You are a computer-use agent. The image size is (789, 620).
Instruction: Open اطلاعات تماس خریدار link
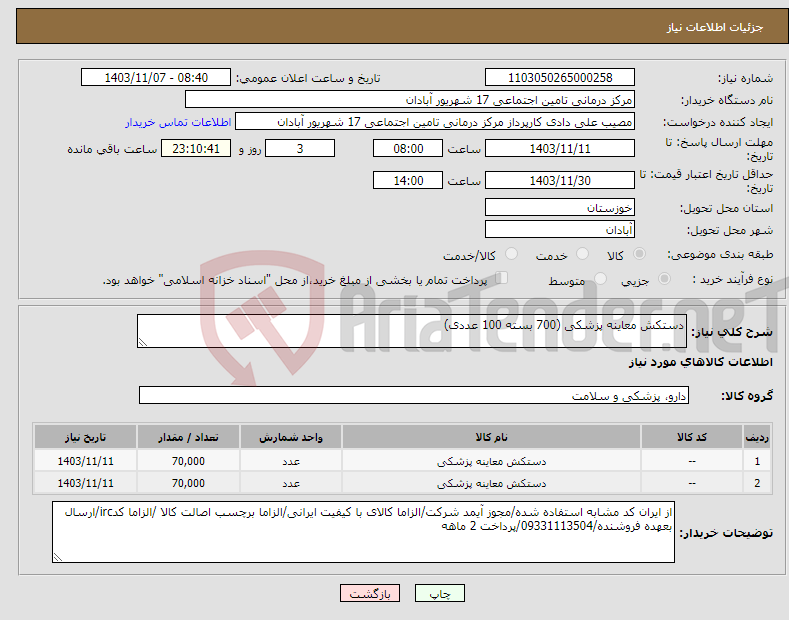pos(178,122)
